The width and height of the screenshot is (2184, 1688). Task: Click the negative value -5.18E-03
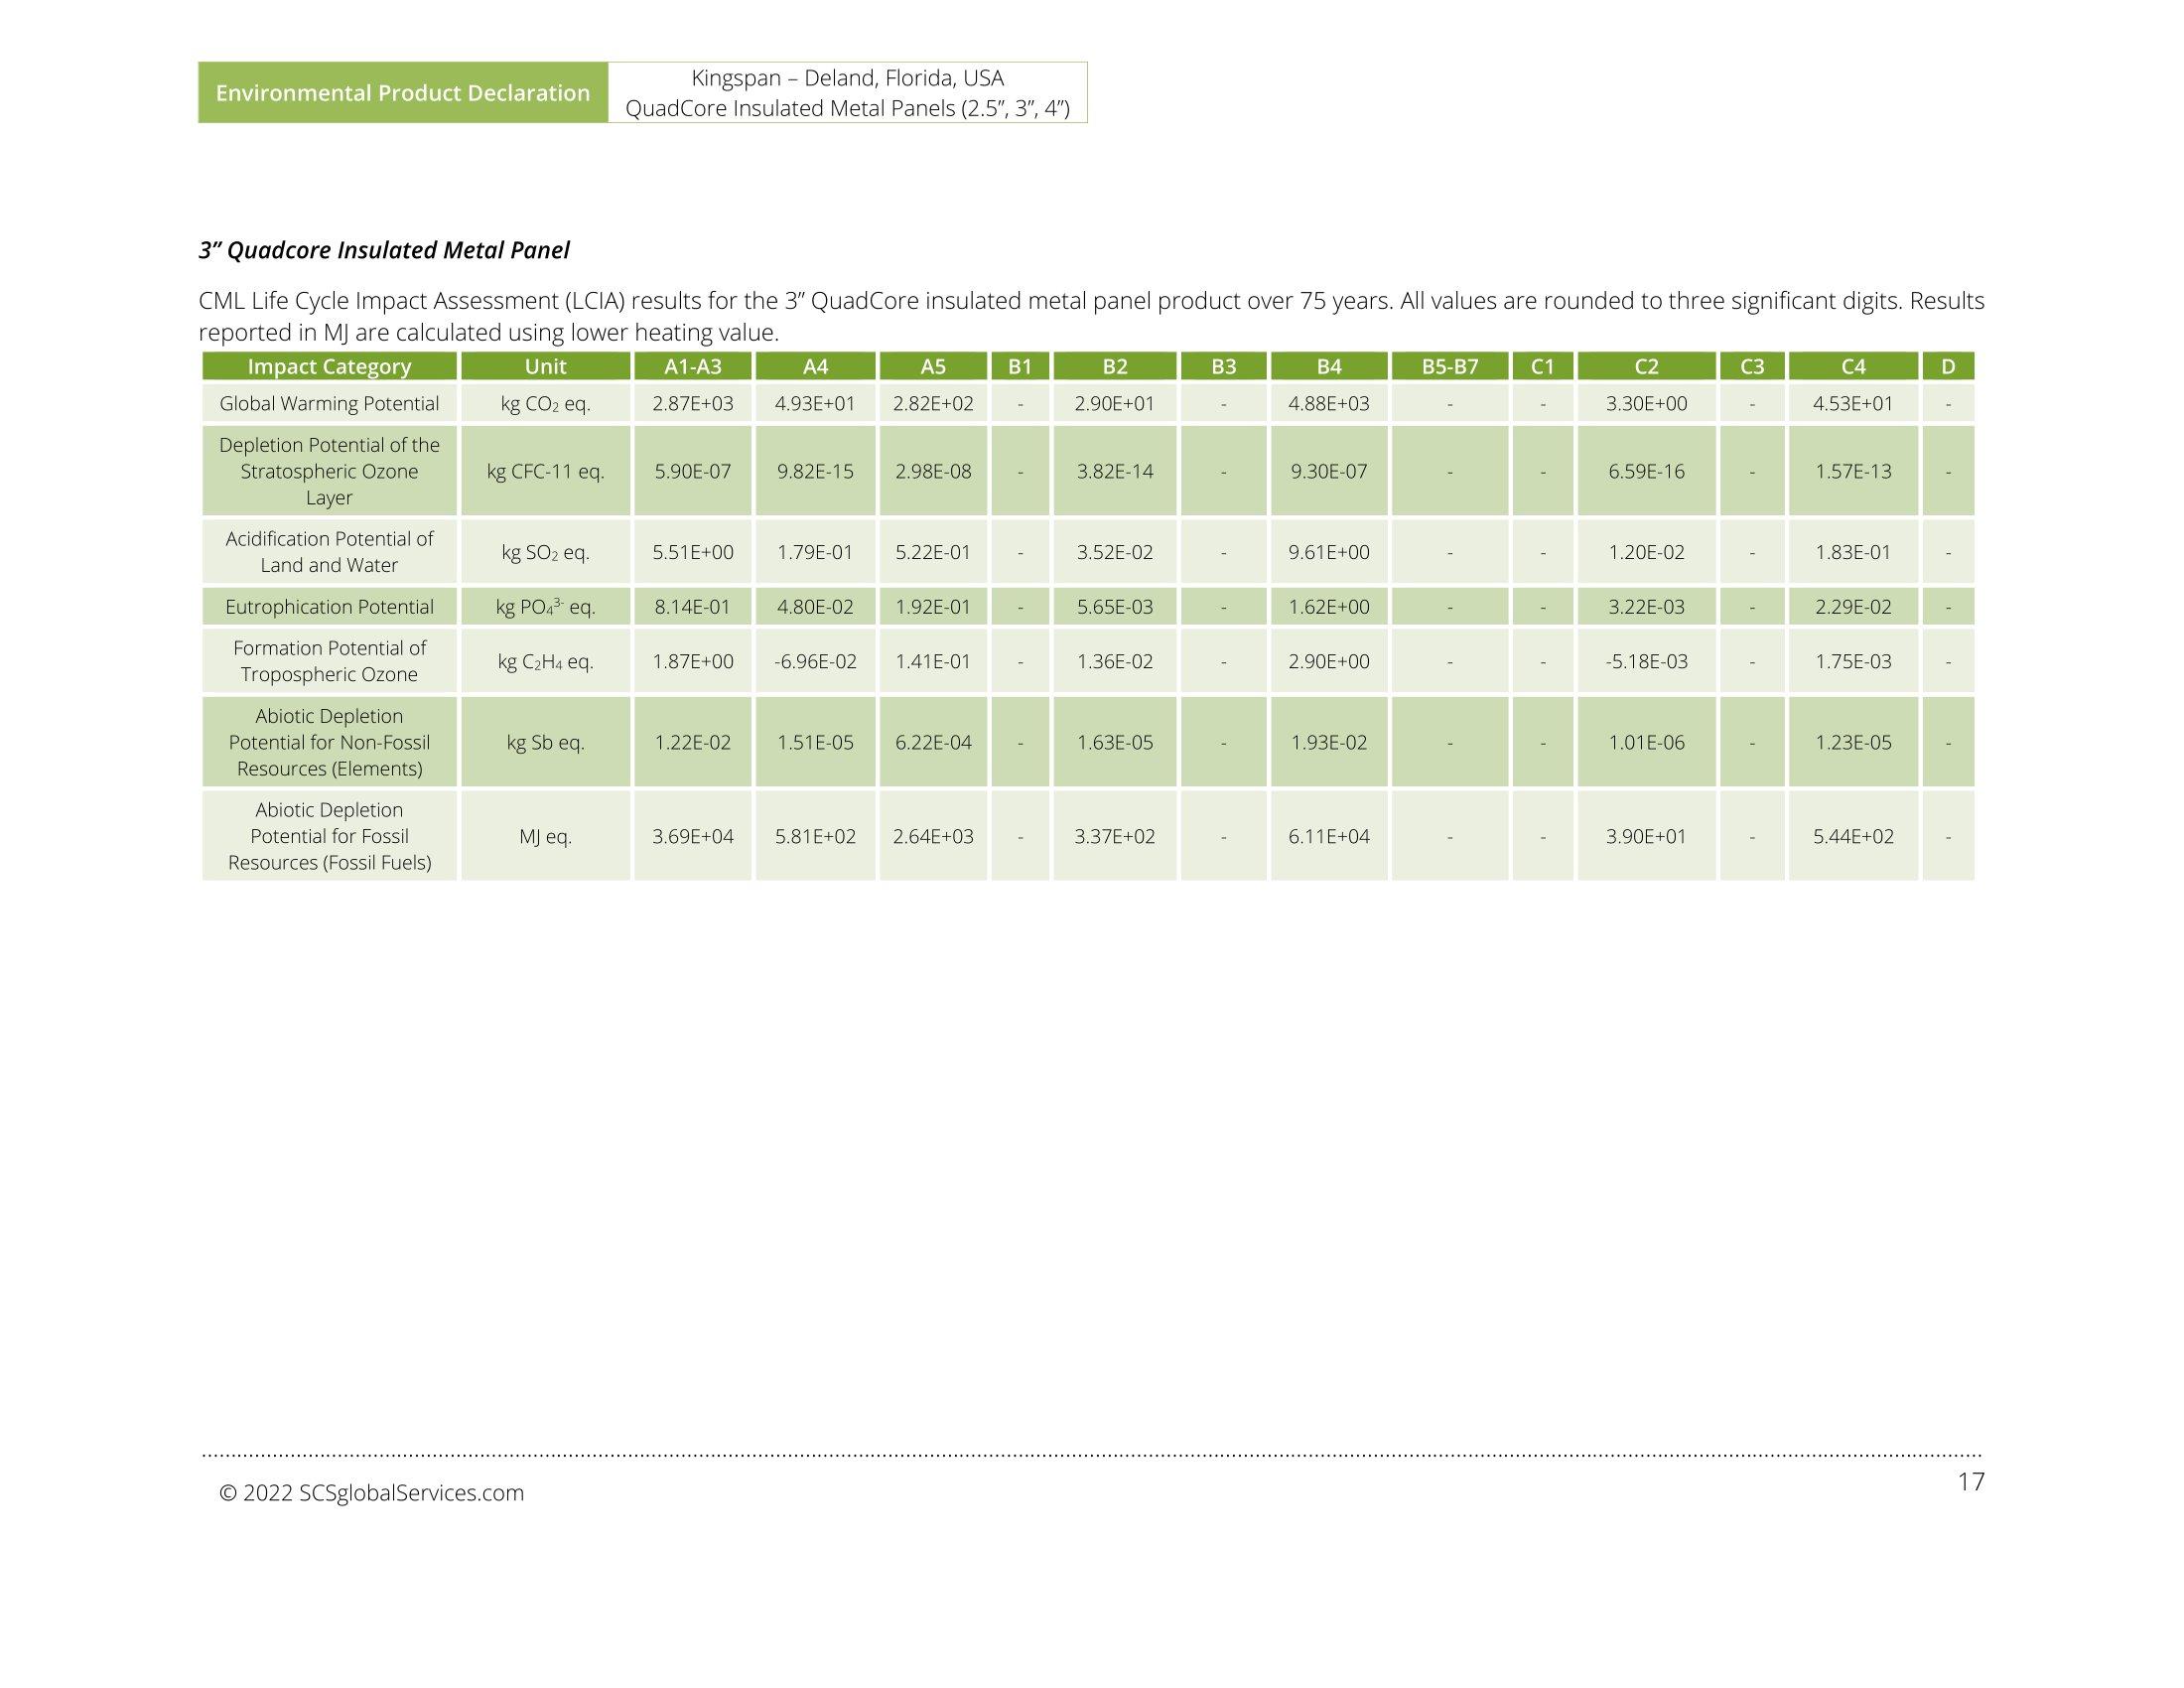1646,661
